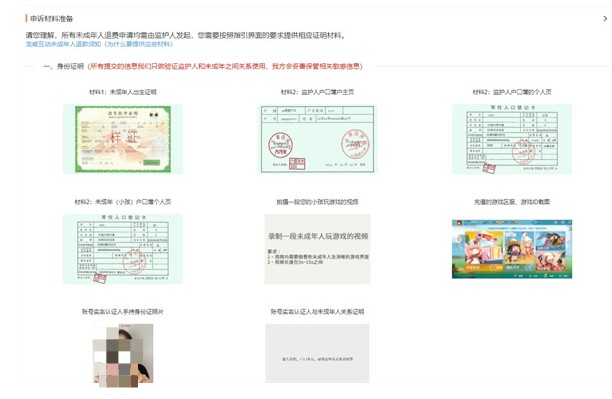View the 监护人户口簿户主页 sample image
612x399 pixels.
pyautogui.click(x=317, y=139)
